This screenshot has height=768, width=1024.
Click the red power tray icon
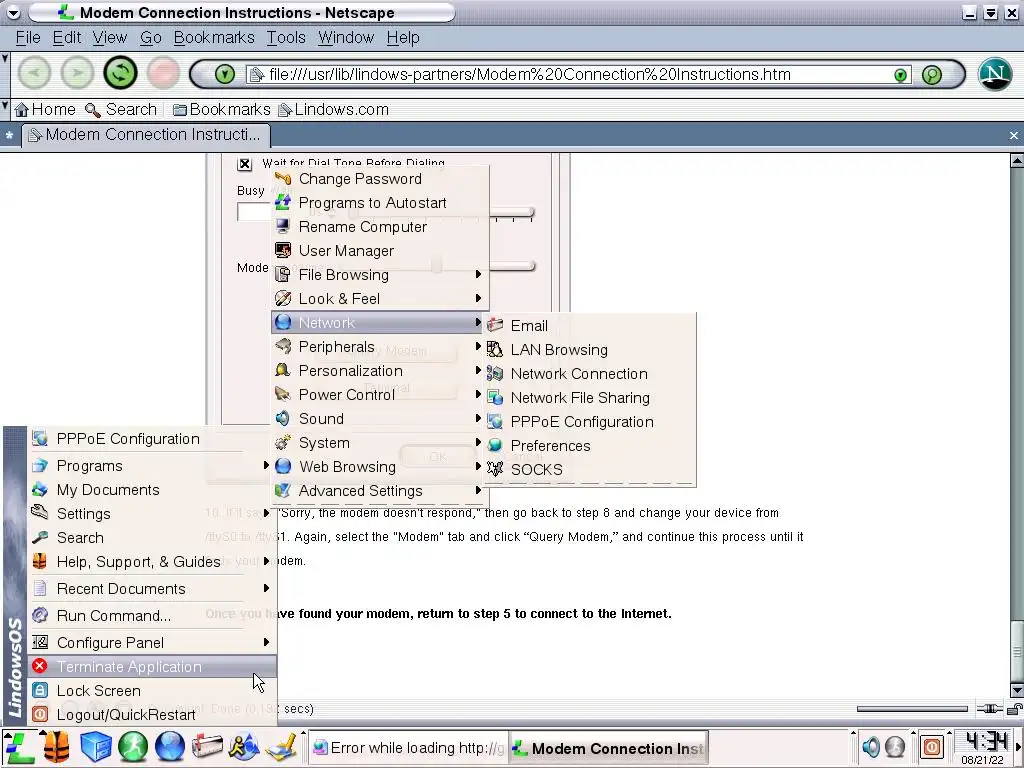pos(932,747)
